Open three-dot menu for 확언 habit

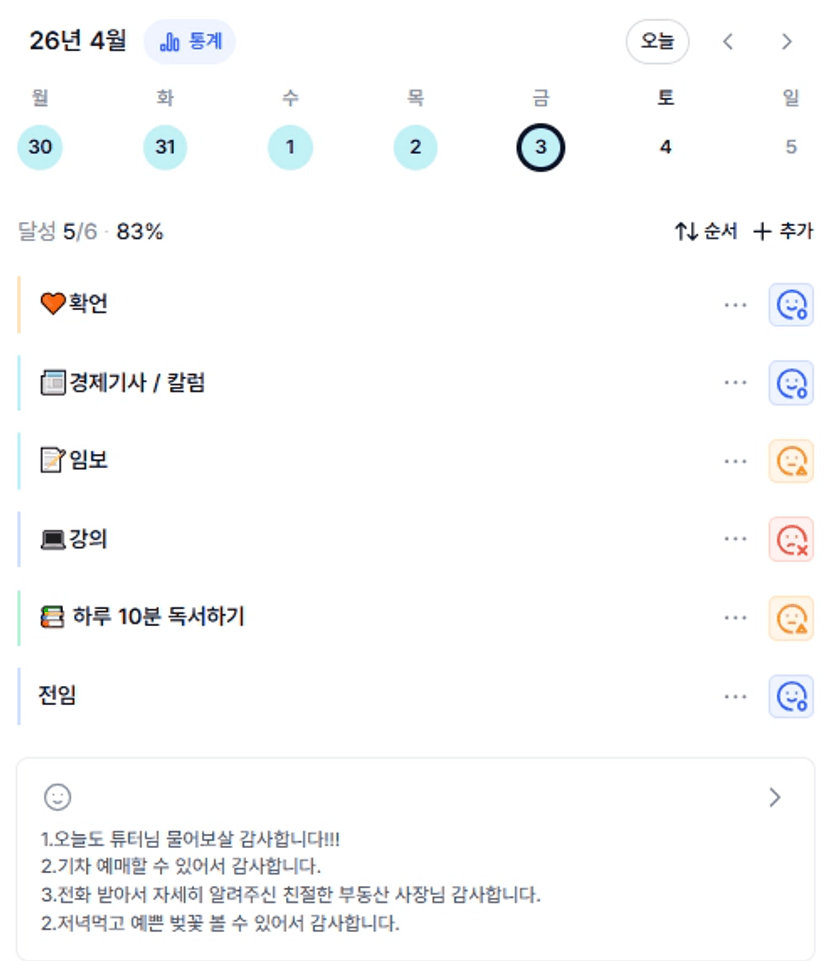coord(735,305)
